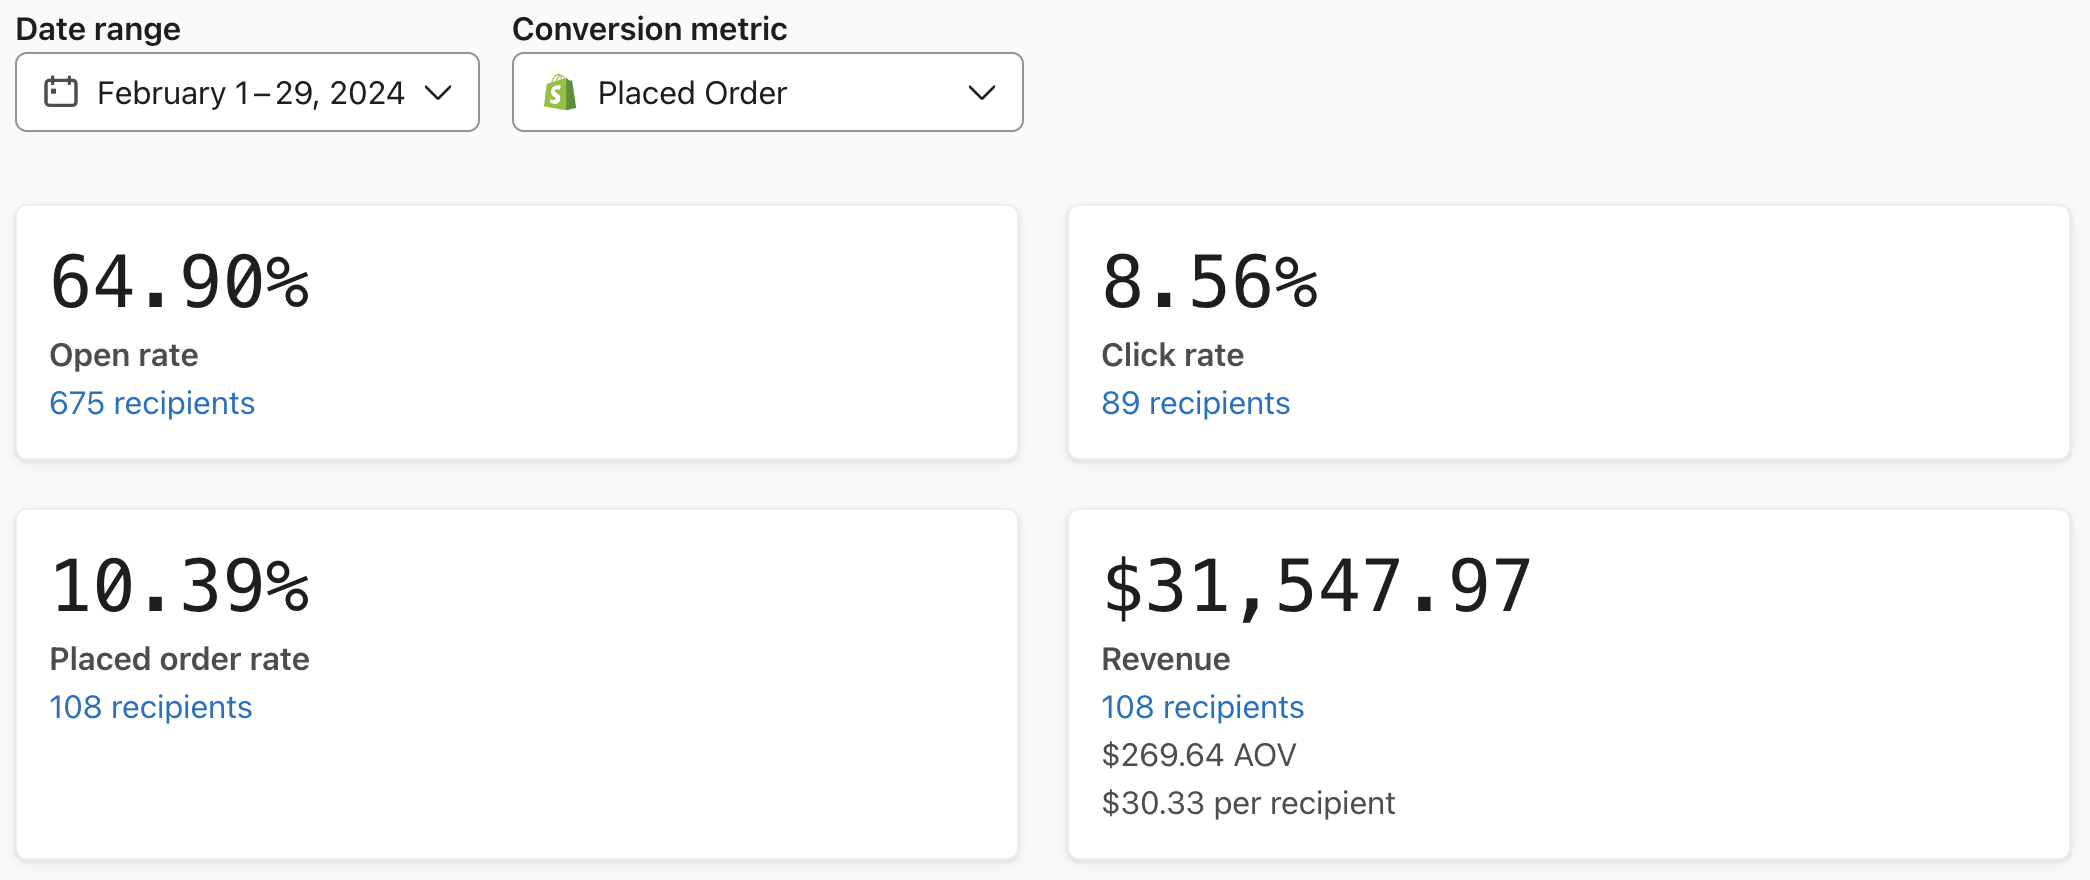The image size is (2090, 880).
Task: Click the 8.56% click rate value
Action: pos(1210,283)
